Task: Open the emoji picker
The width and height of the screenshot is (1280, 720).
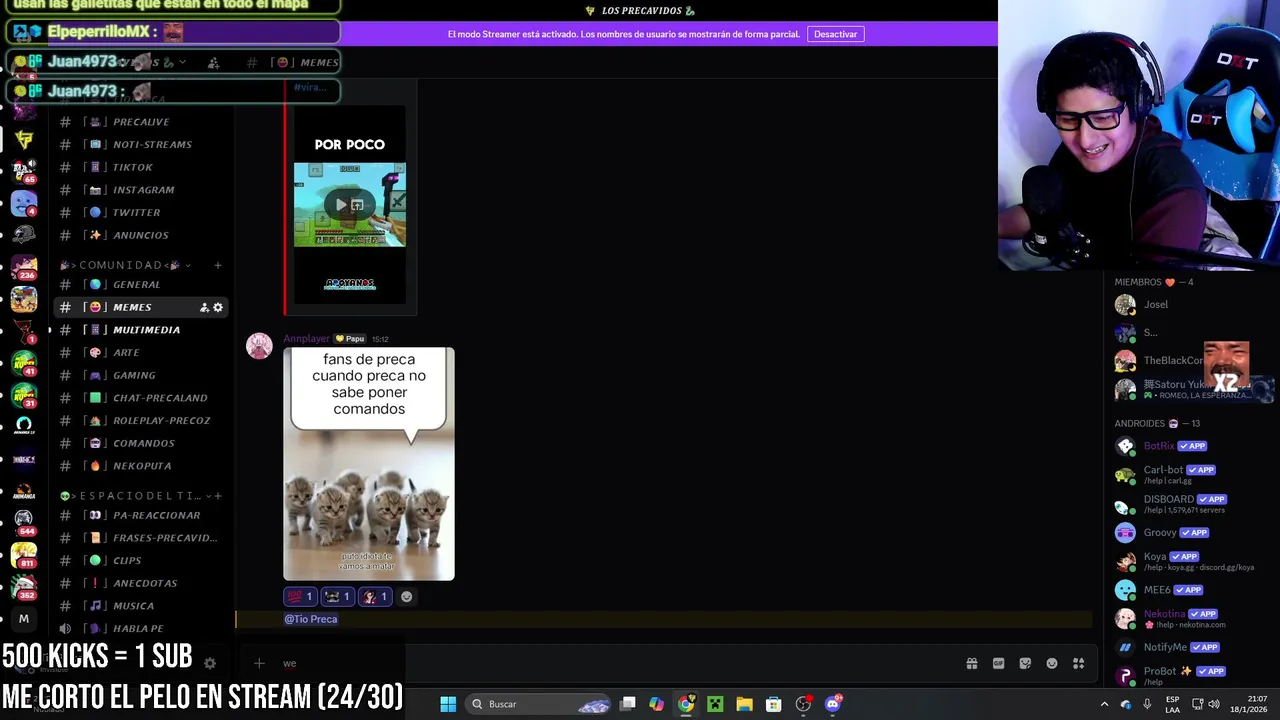Action: pos(1052,664)
